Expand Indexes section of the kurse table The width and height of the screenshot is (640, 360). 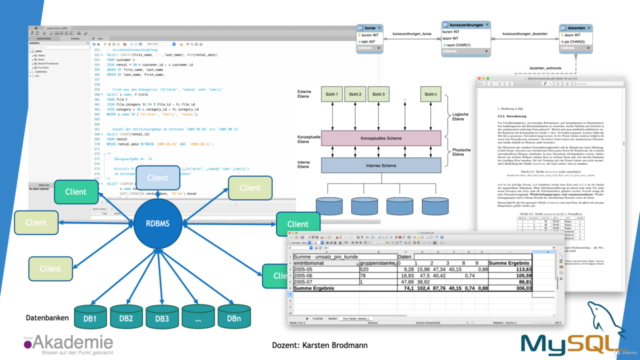(379, 48)
